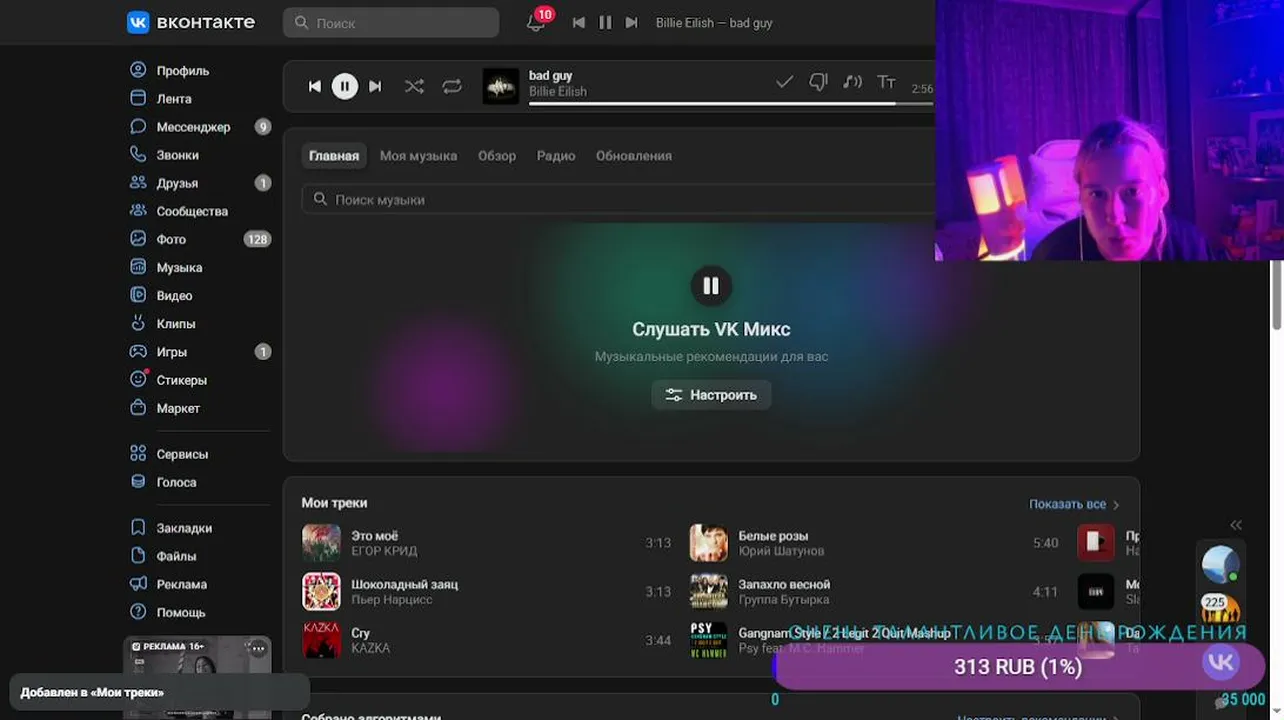1284x720 pixels.
Task: Open Друзья friends list
Action: coord(177,183)
